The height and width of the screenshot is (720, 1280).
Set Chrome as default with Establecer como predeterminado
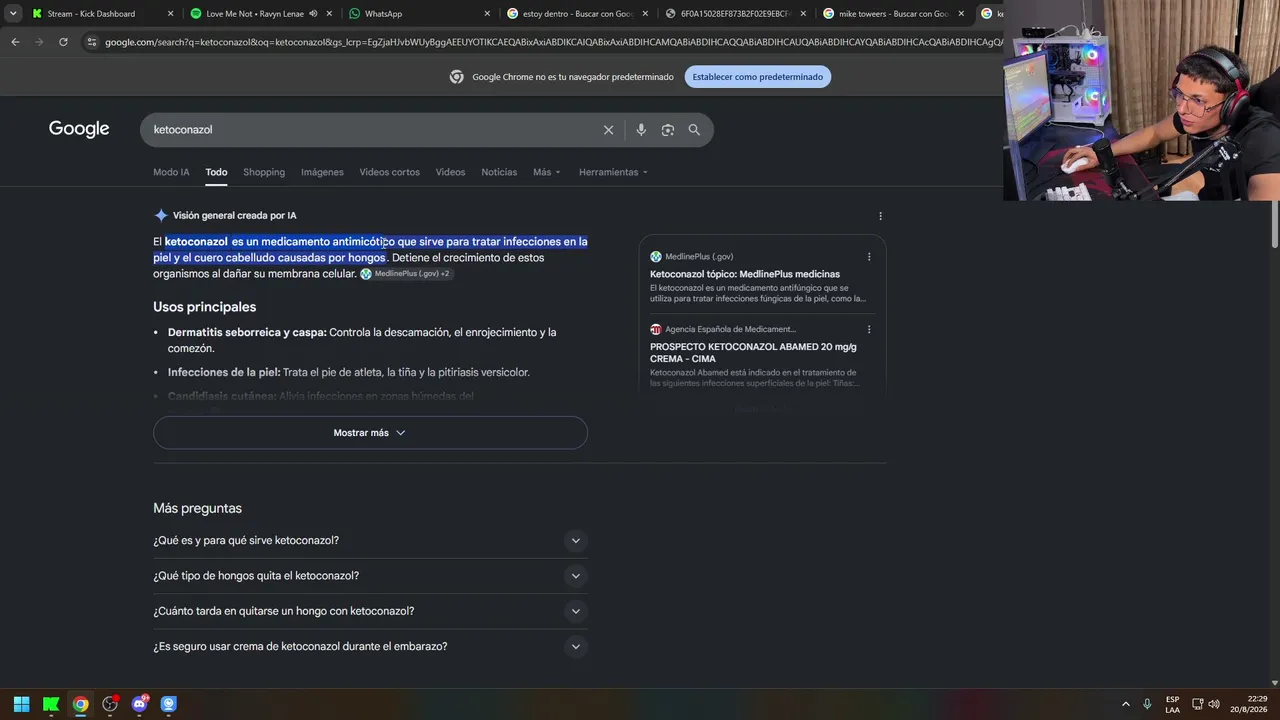[x=758, y=77]
